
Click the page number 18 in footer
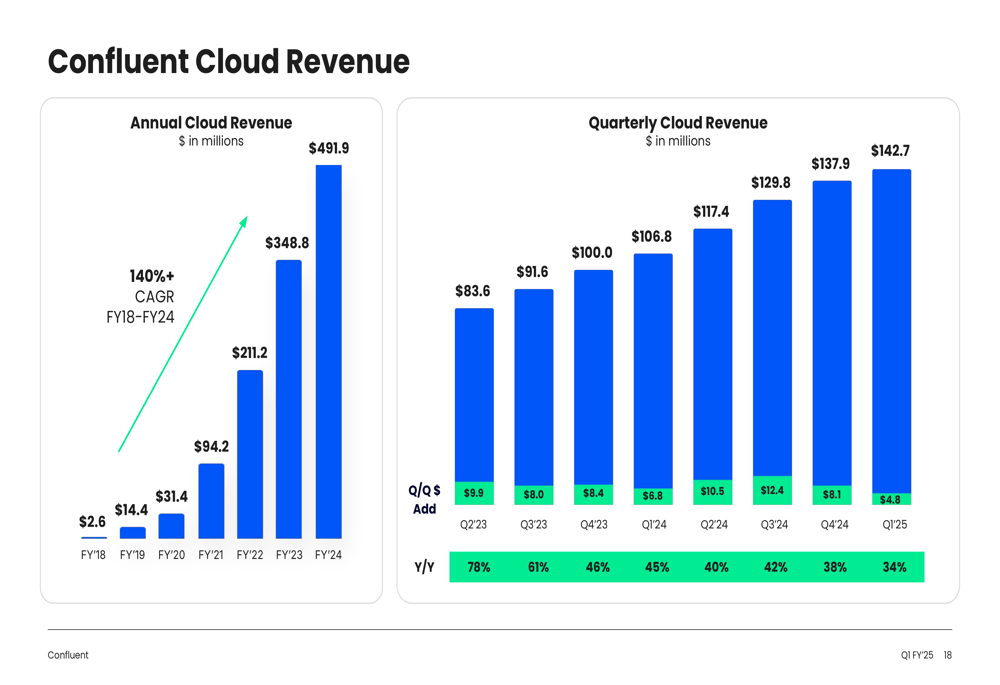click(947, 655)
